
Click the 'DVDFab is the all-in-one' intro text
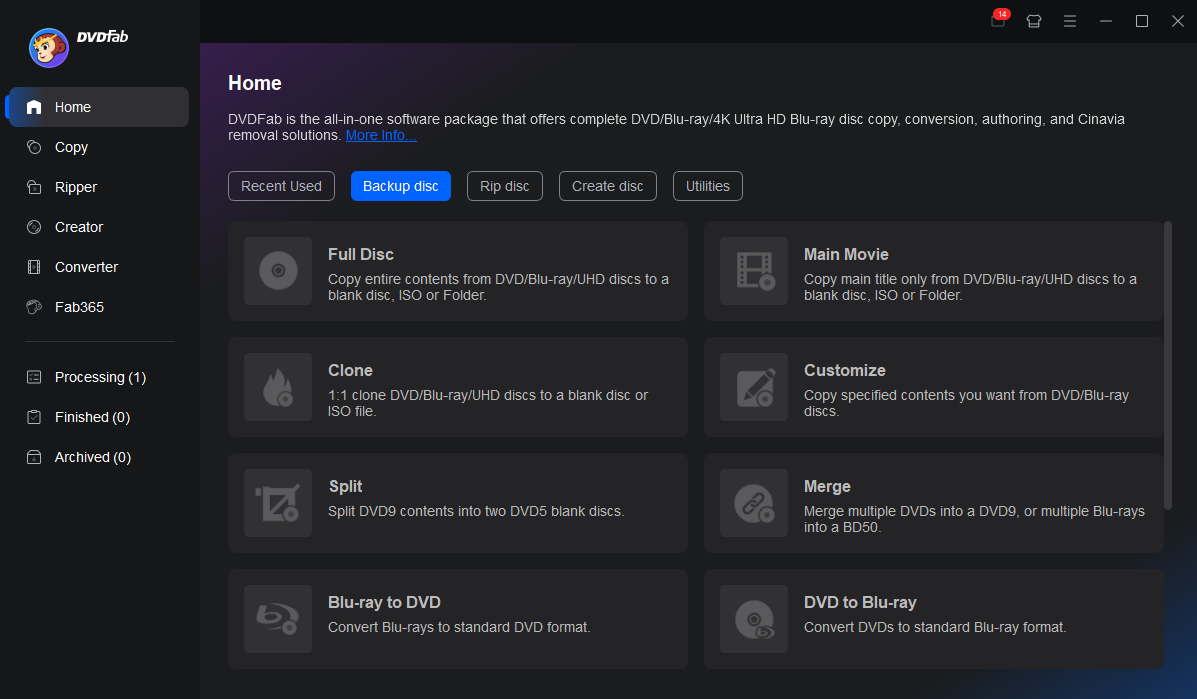[676, 127]
